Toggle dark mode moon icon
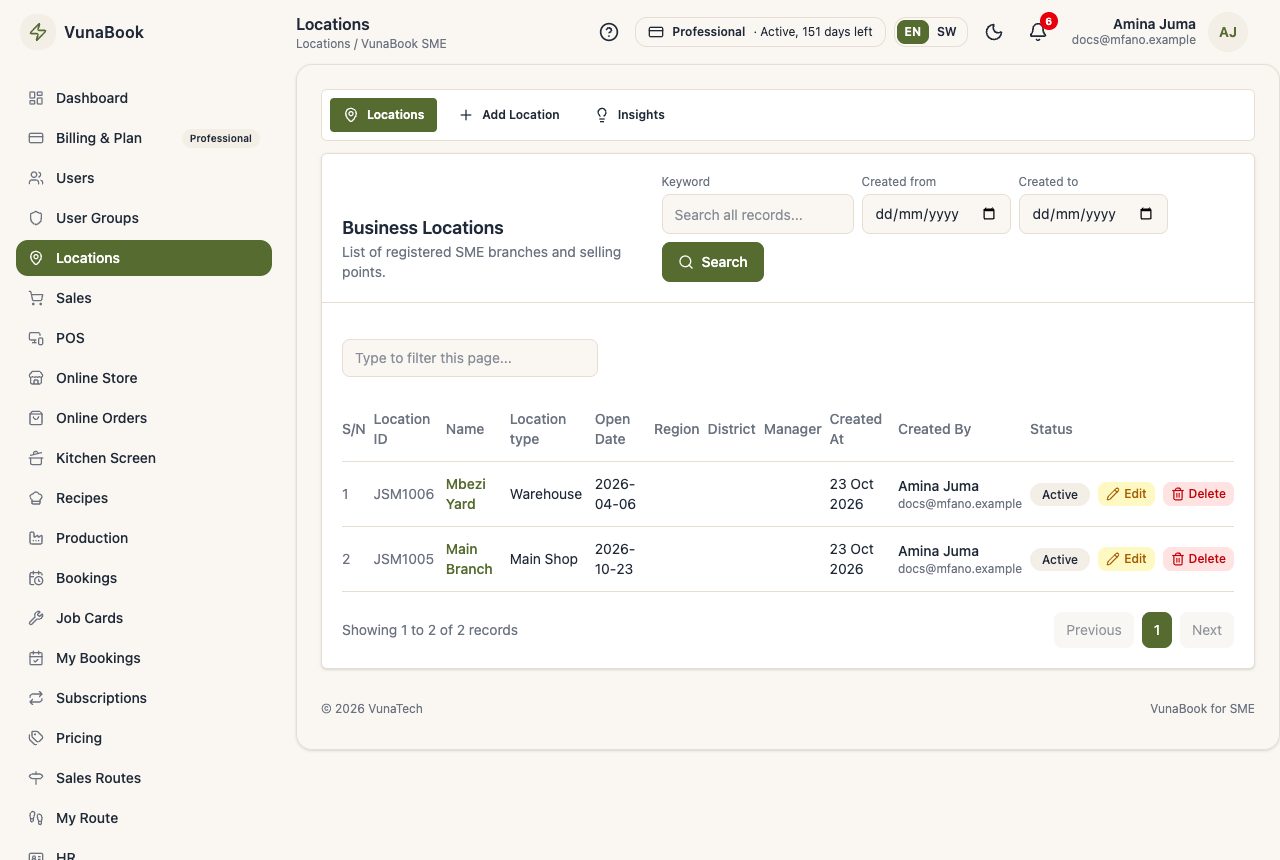 click(x=994, y=32)
